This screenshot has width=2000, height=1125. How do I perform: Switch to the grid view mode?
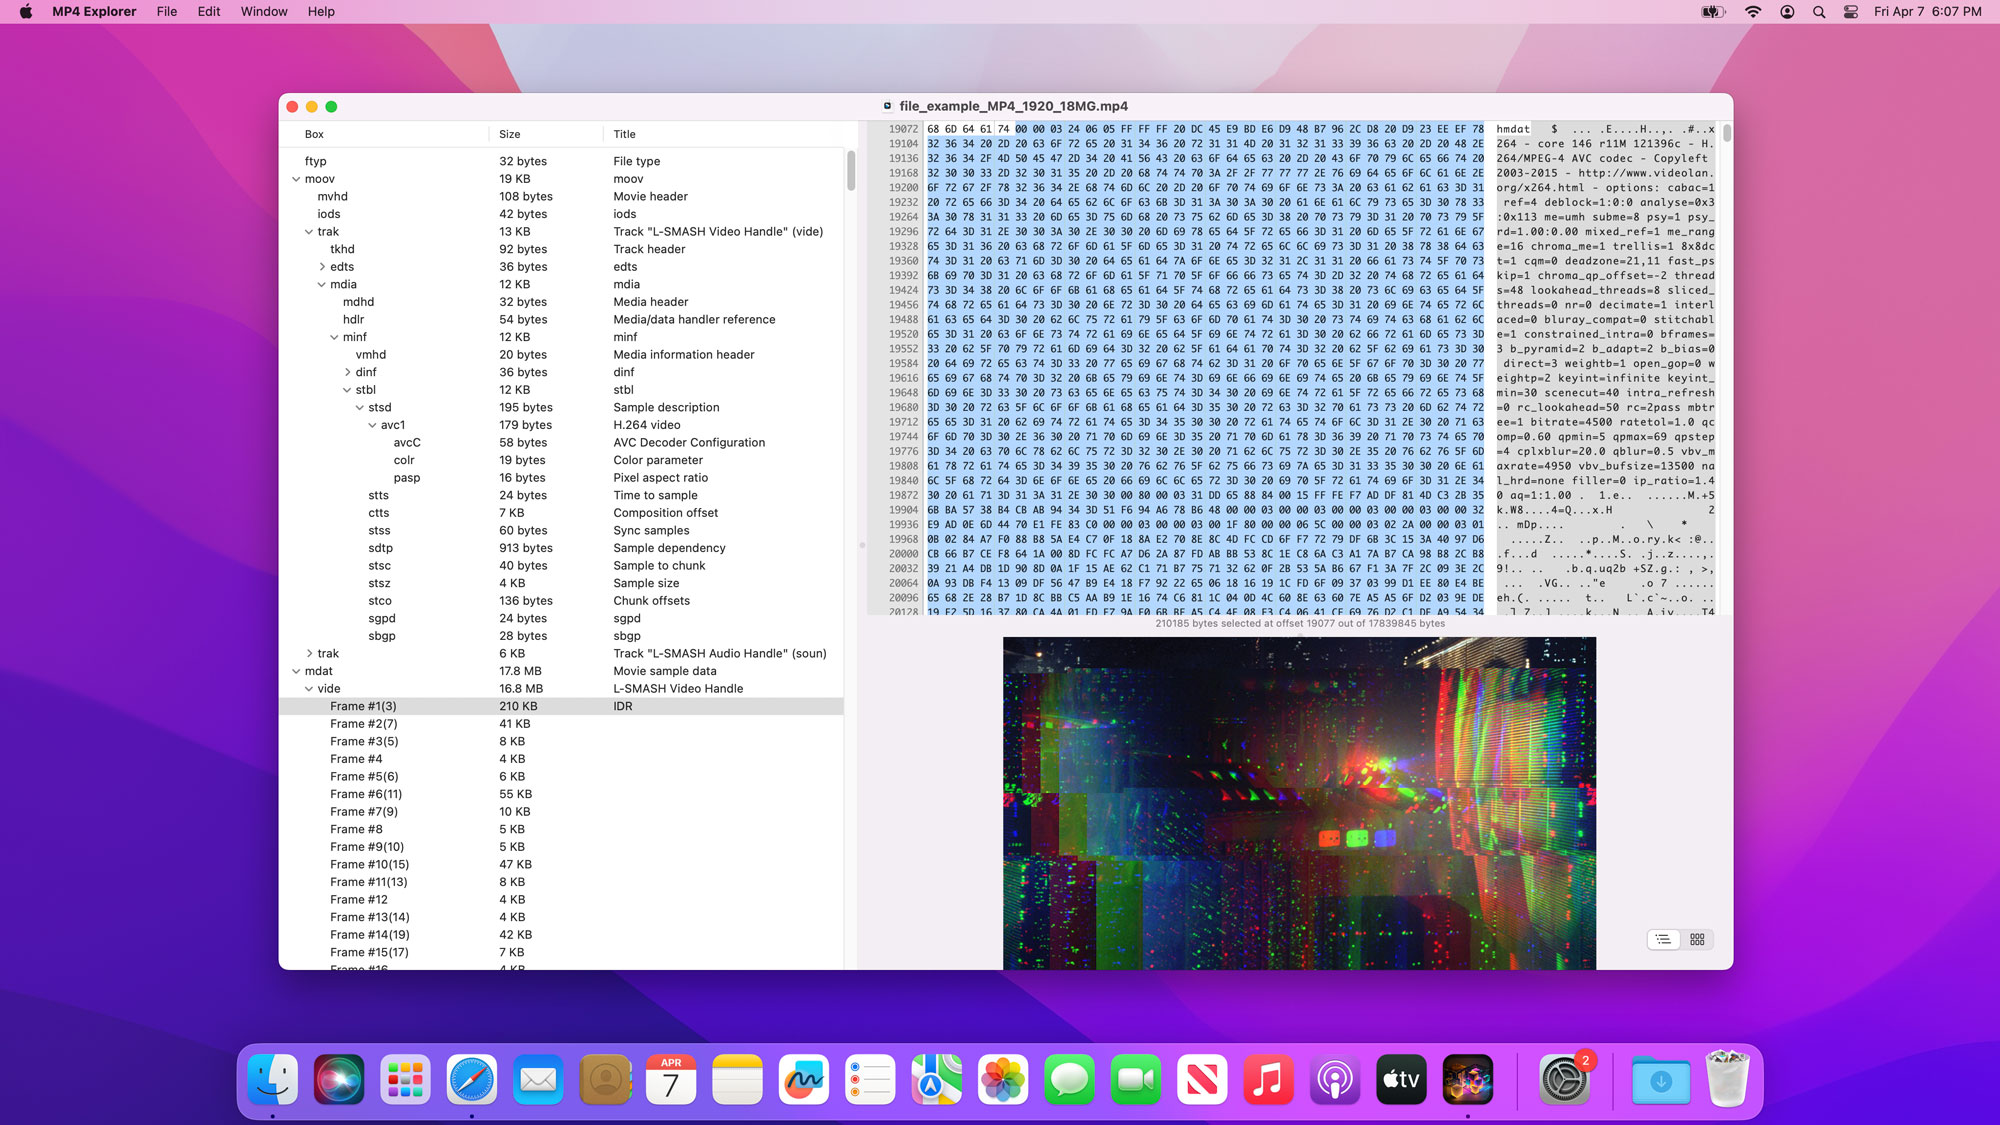pos(1697,939)
